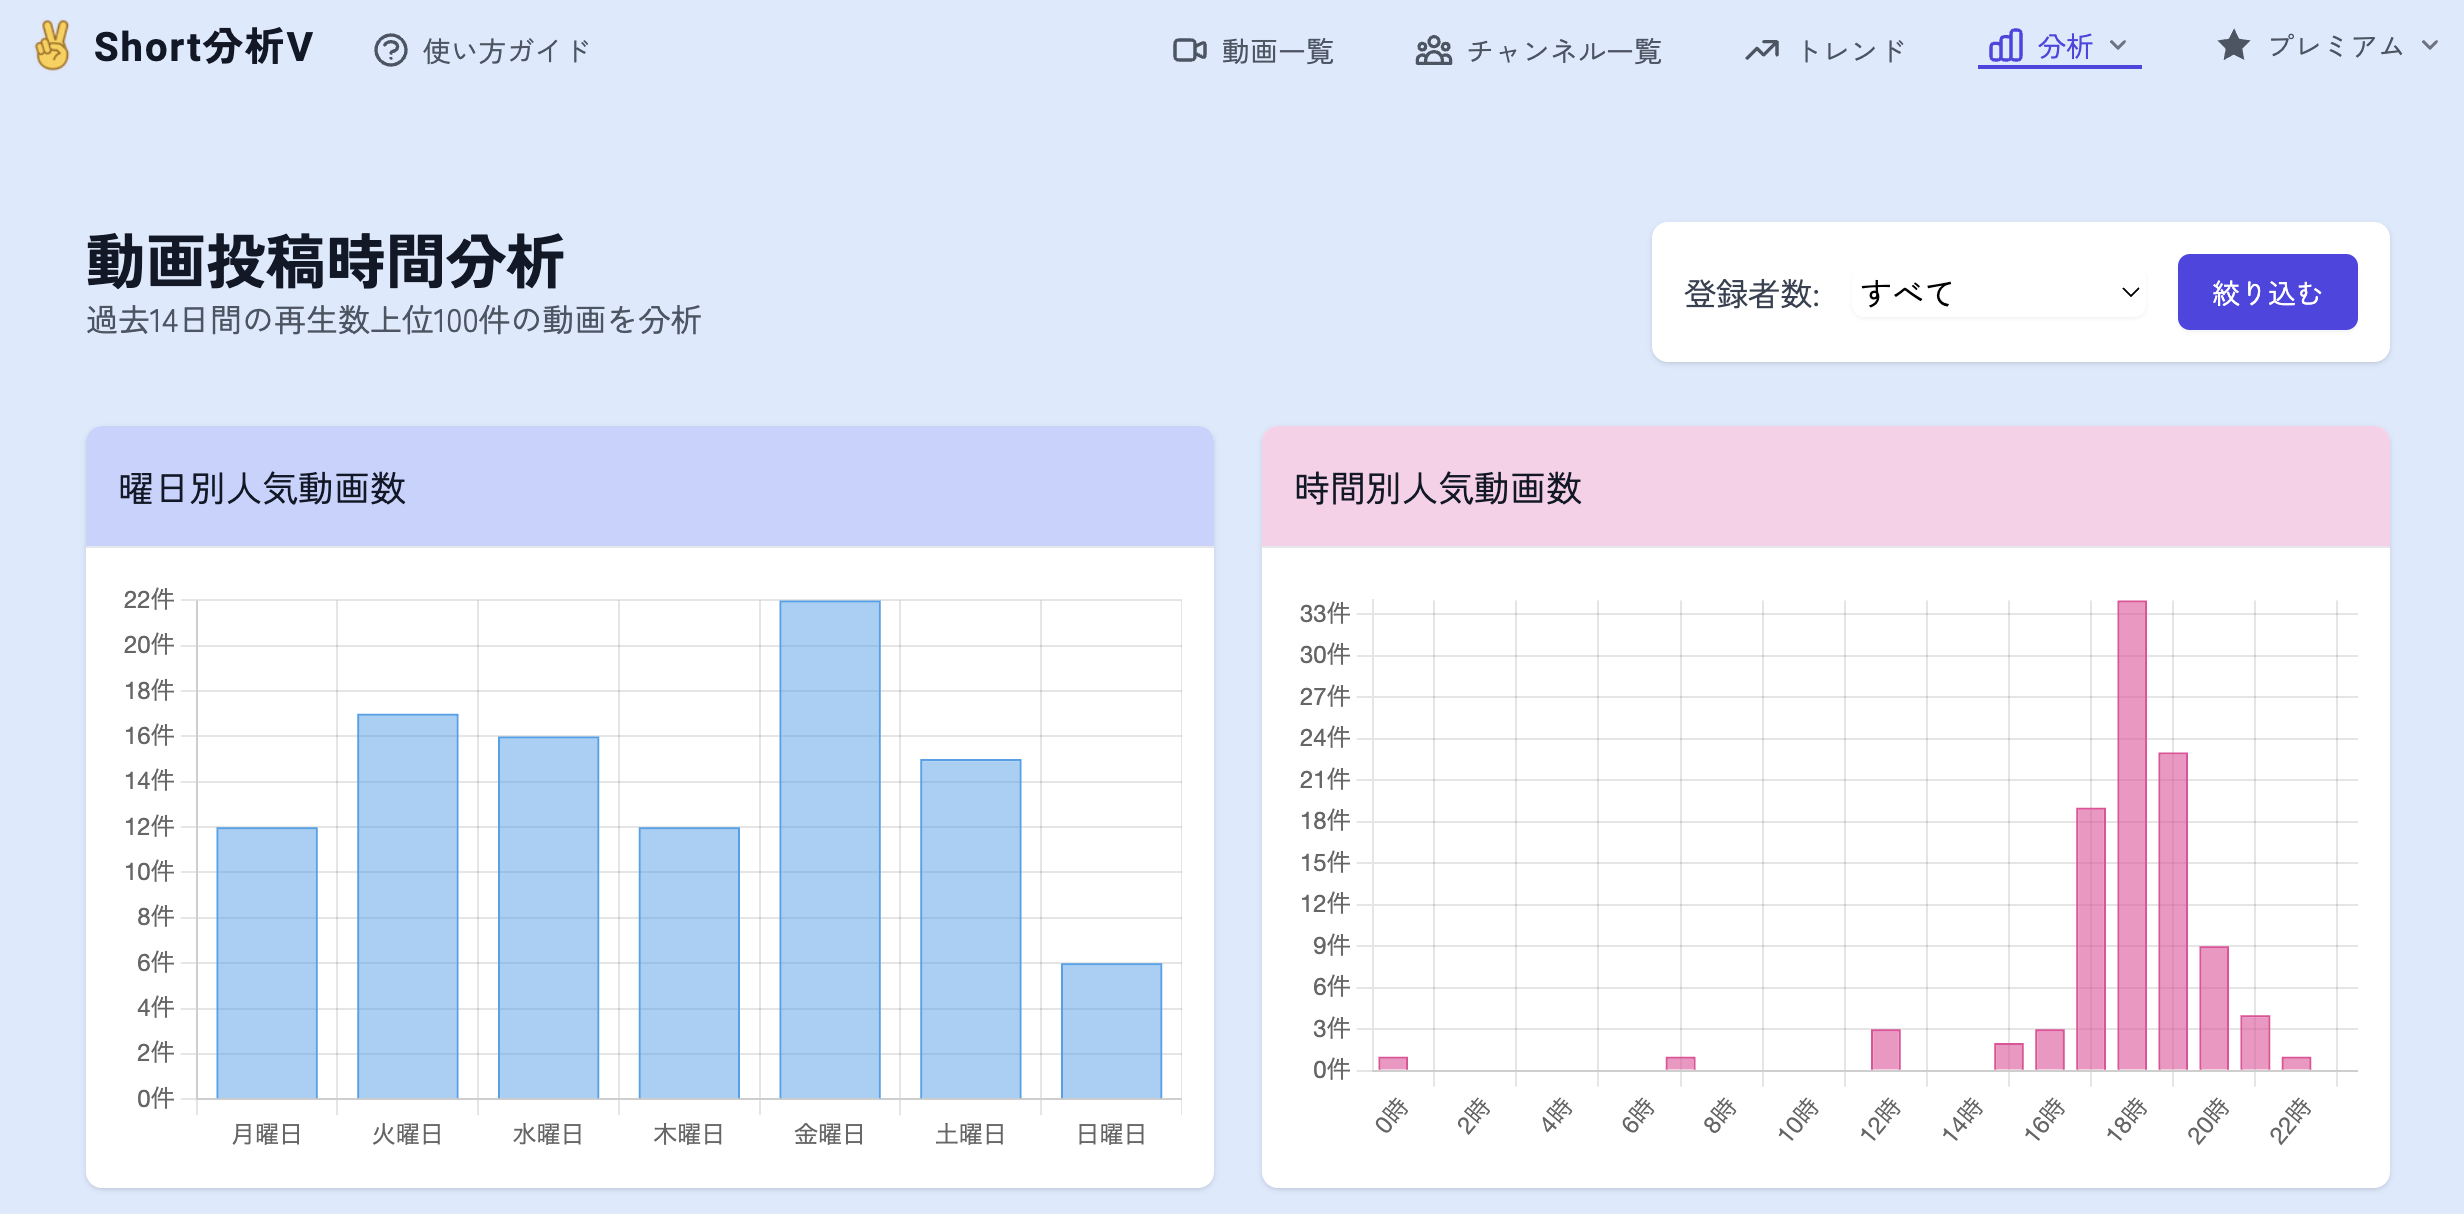2464x1214 pixels.
Task: Click the 月曜日 bar in weekday chart
Action: click(x=267, y=963)
